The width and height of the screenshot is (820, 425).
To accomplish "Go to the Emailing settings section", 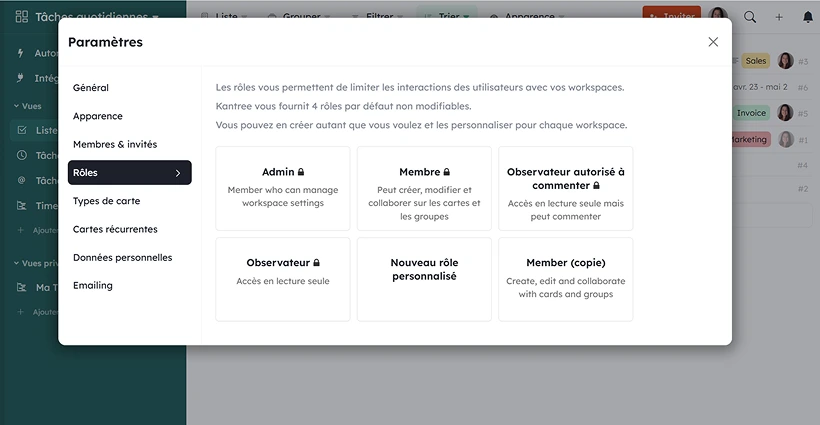I will [93, 285].
